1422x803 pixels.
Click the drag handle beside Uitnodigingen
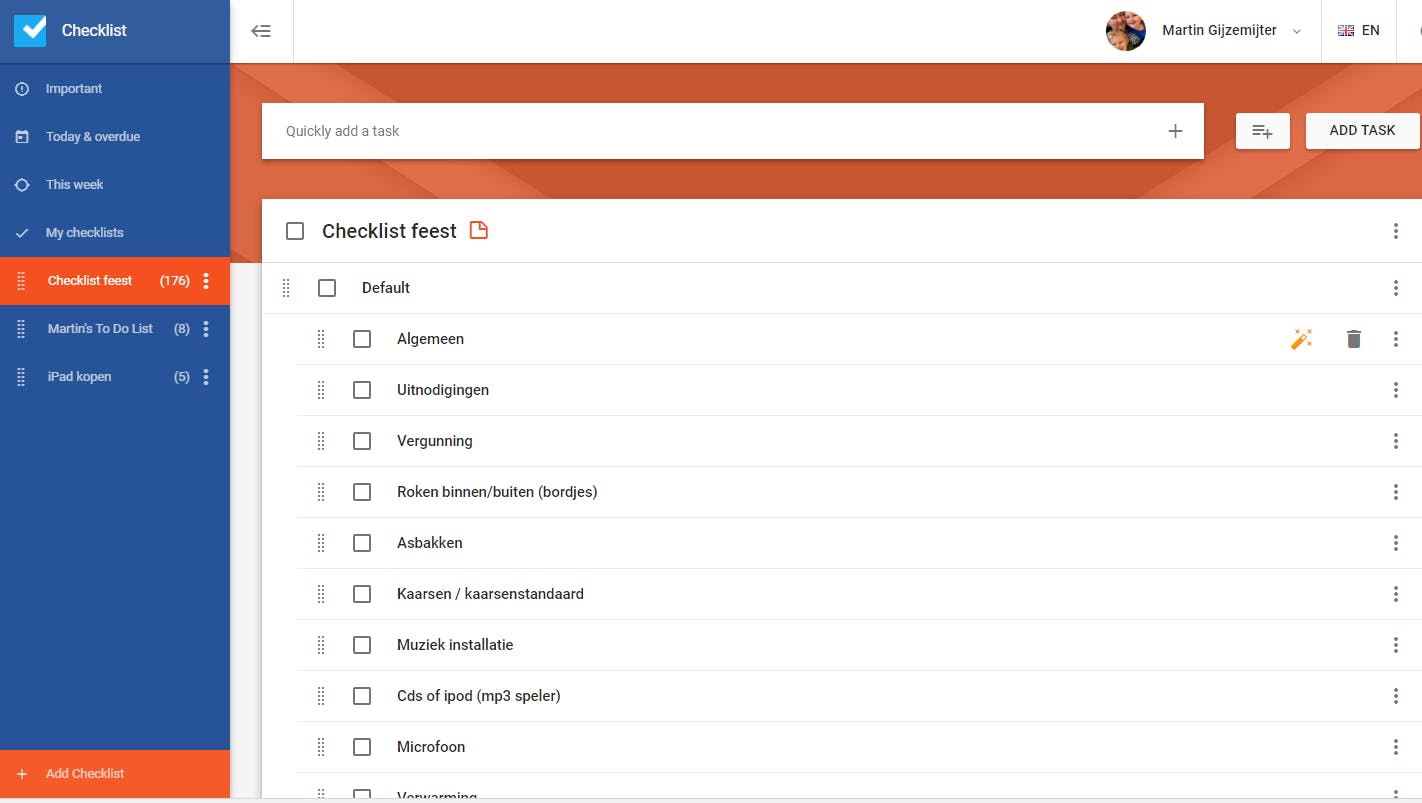(321, 390)
